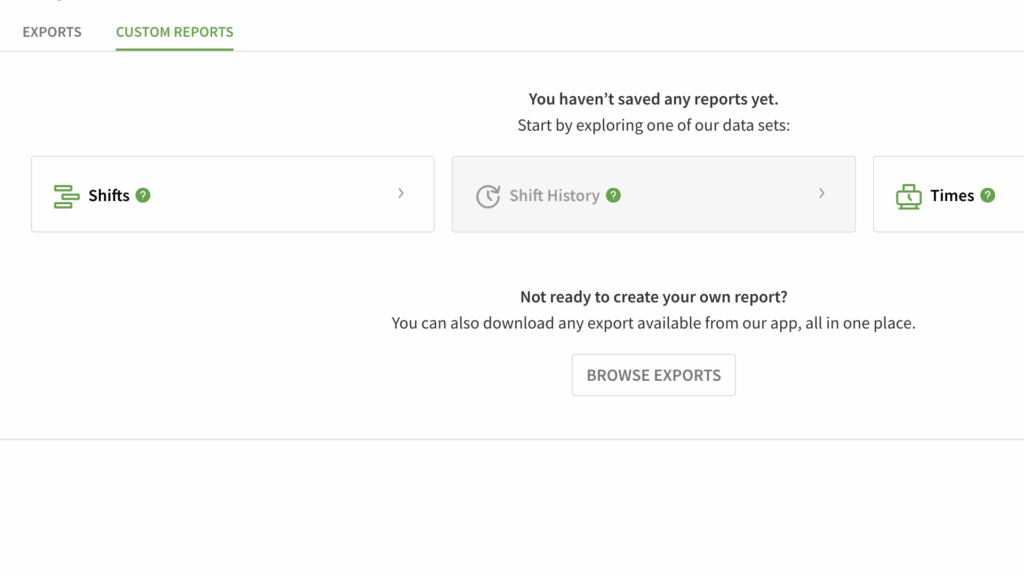Screen dimensions: 1024x576
Task: Expand the Shift History chevron arrow
Action: (822, 194)
